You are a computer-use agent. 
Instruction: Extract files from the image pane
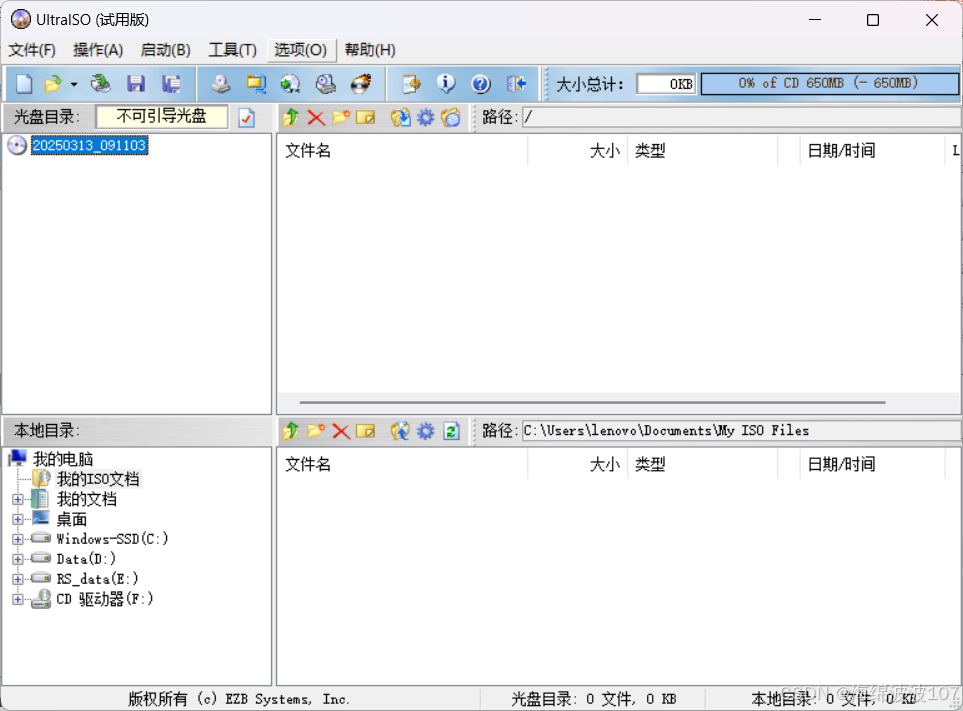(400, 117)
